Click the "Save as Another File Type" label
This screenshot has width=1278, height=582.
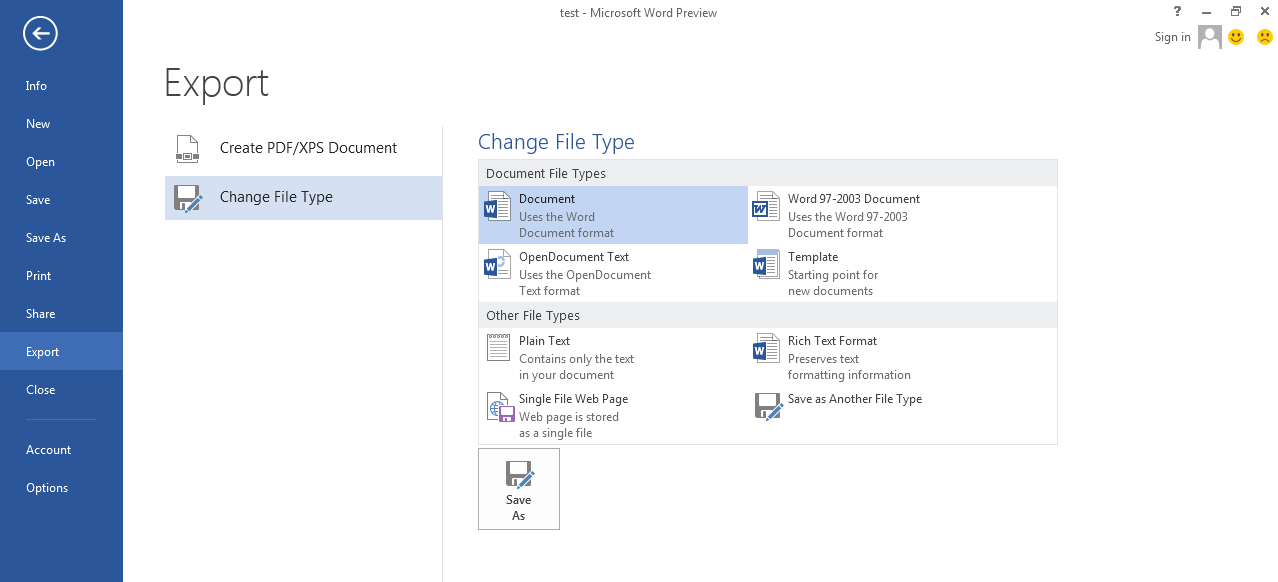[855, 399]
